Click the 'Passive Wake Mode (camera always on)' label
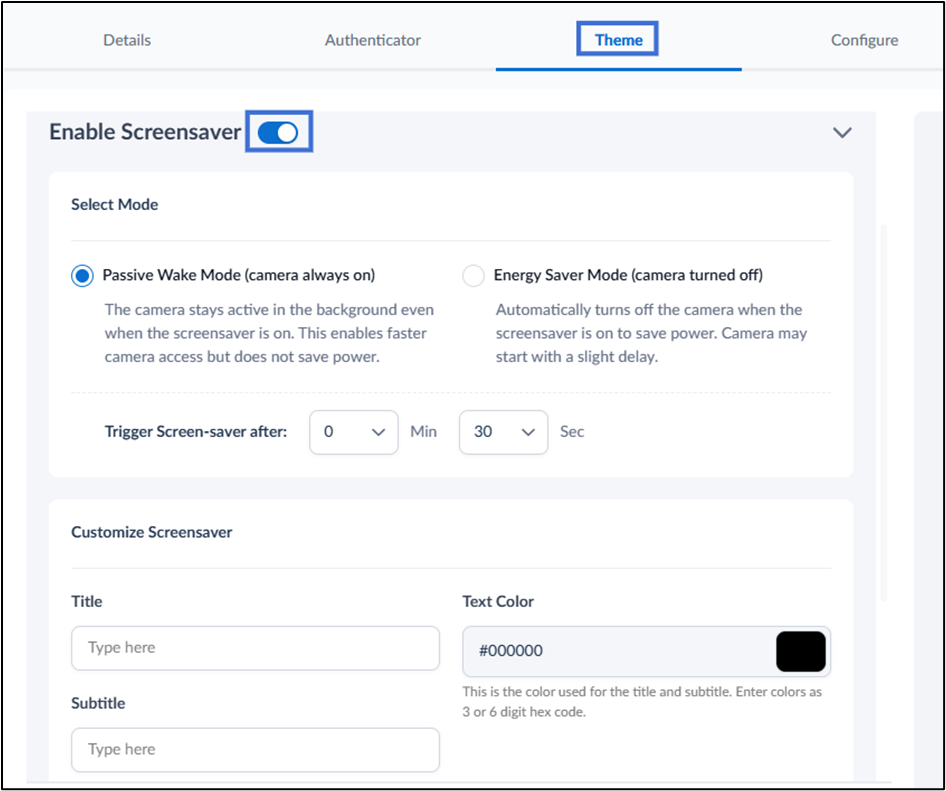Image resolution: width=946 pixels, height=791 pixels. pos(239,275)
